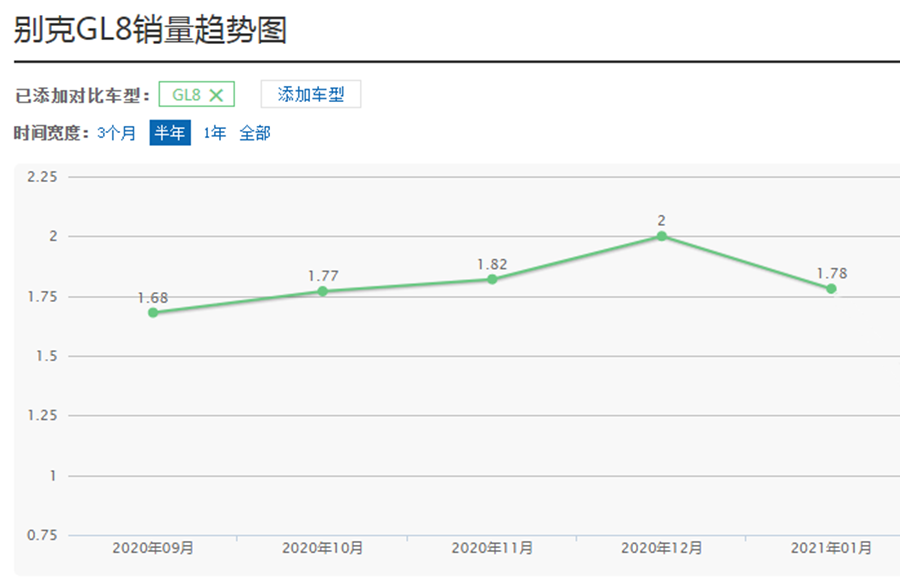Remove the GL8 comparison tag with X
Image resolution: width=900 pixels, height=584 pixels.
pyautogui.click(x=216, y=96)
